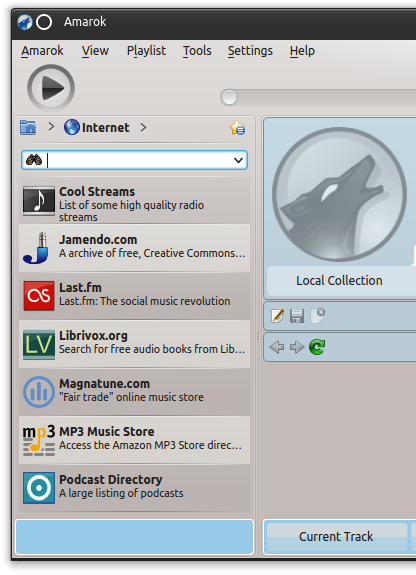The image size is (416, 575).
Task: Click 'Last.fm: The social music revolution' text
Action: click(145, 301)
